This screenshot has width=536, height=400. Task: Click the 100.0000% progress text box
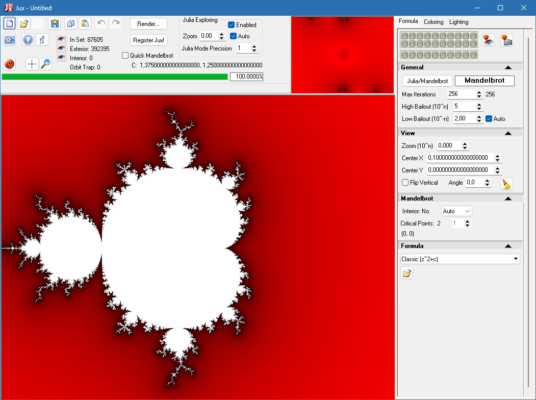tap(246, 77)
